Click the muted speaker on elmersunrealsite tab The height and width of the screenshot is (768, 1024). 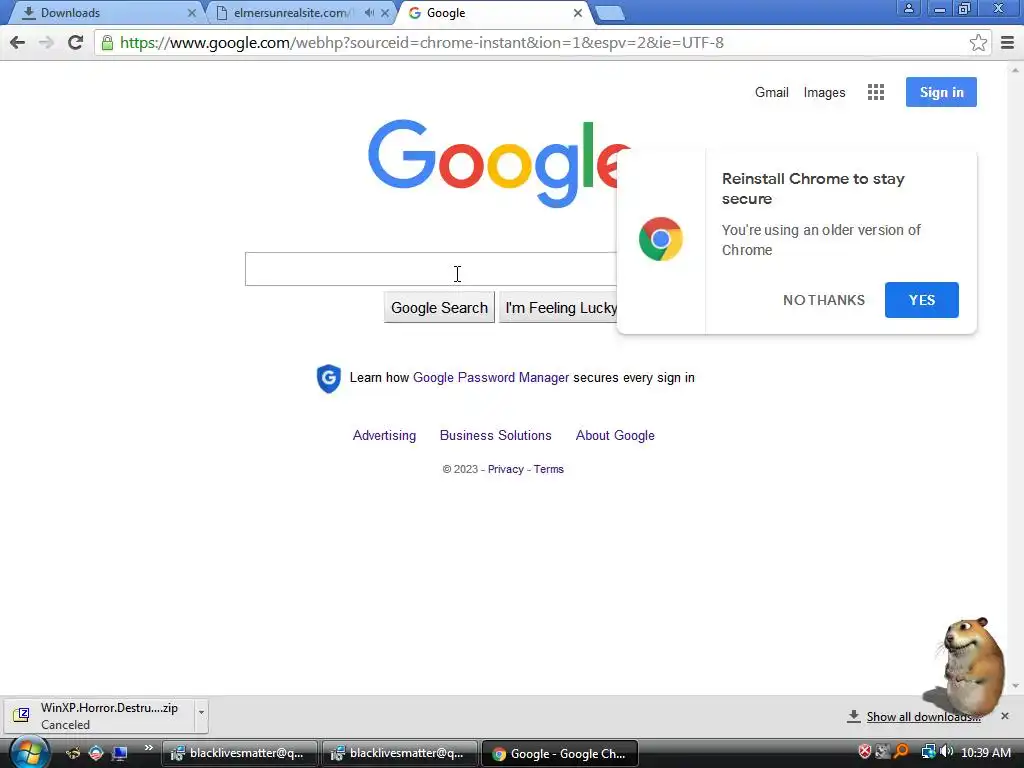[369, 12]
